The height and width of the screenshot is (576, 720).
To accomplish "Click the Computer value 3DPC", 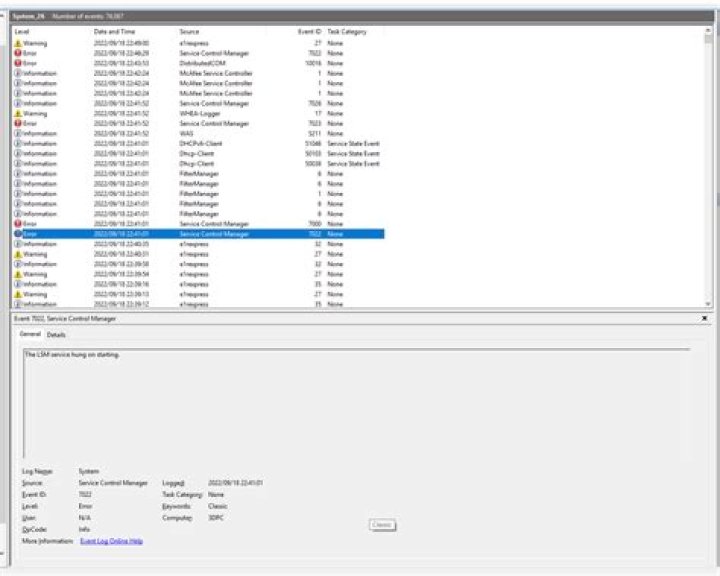I will tap(215, 518).
